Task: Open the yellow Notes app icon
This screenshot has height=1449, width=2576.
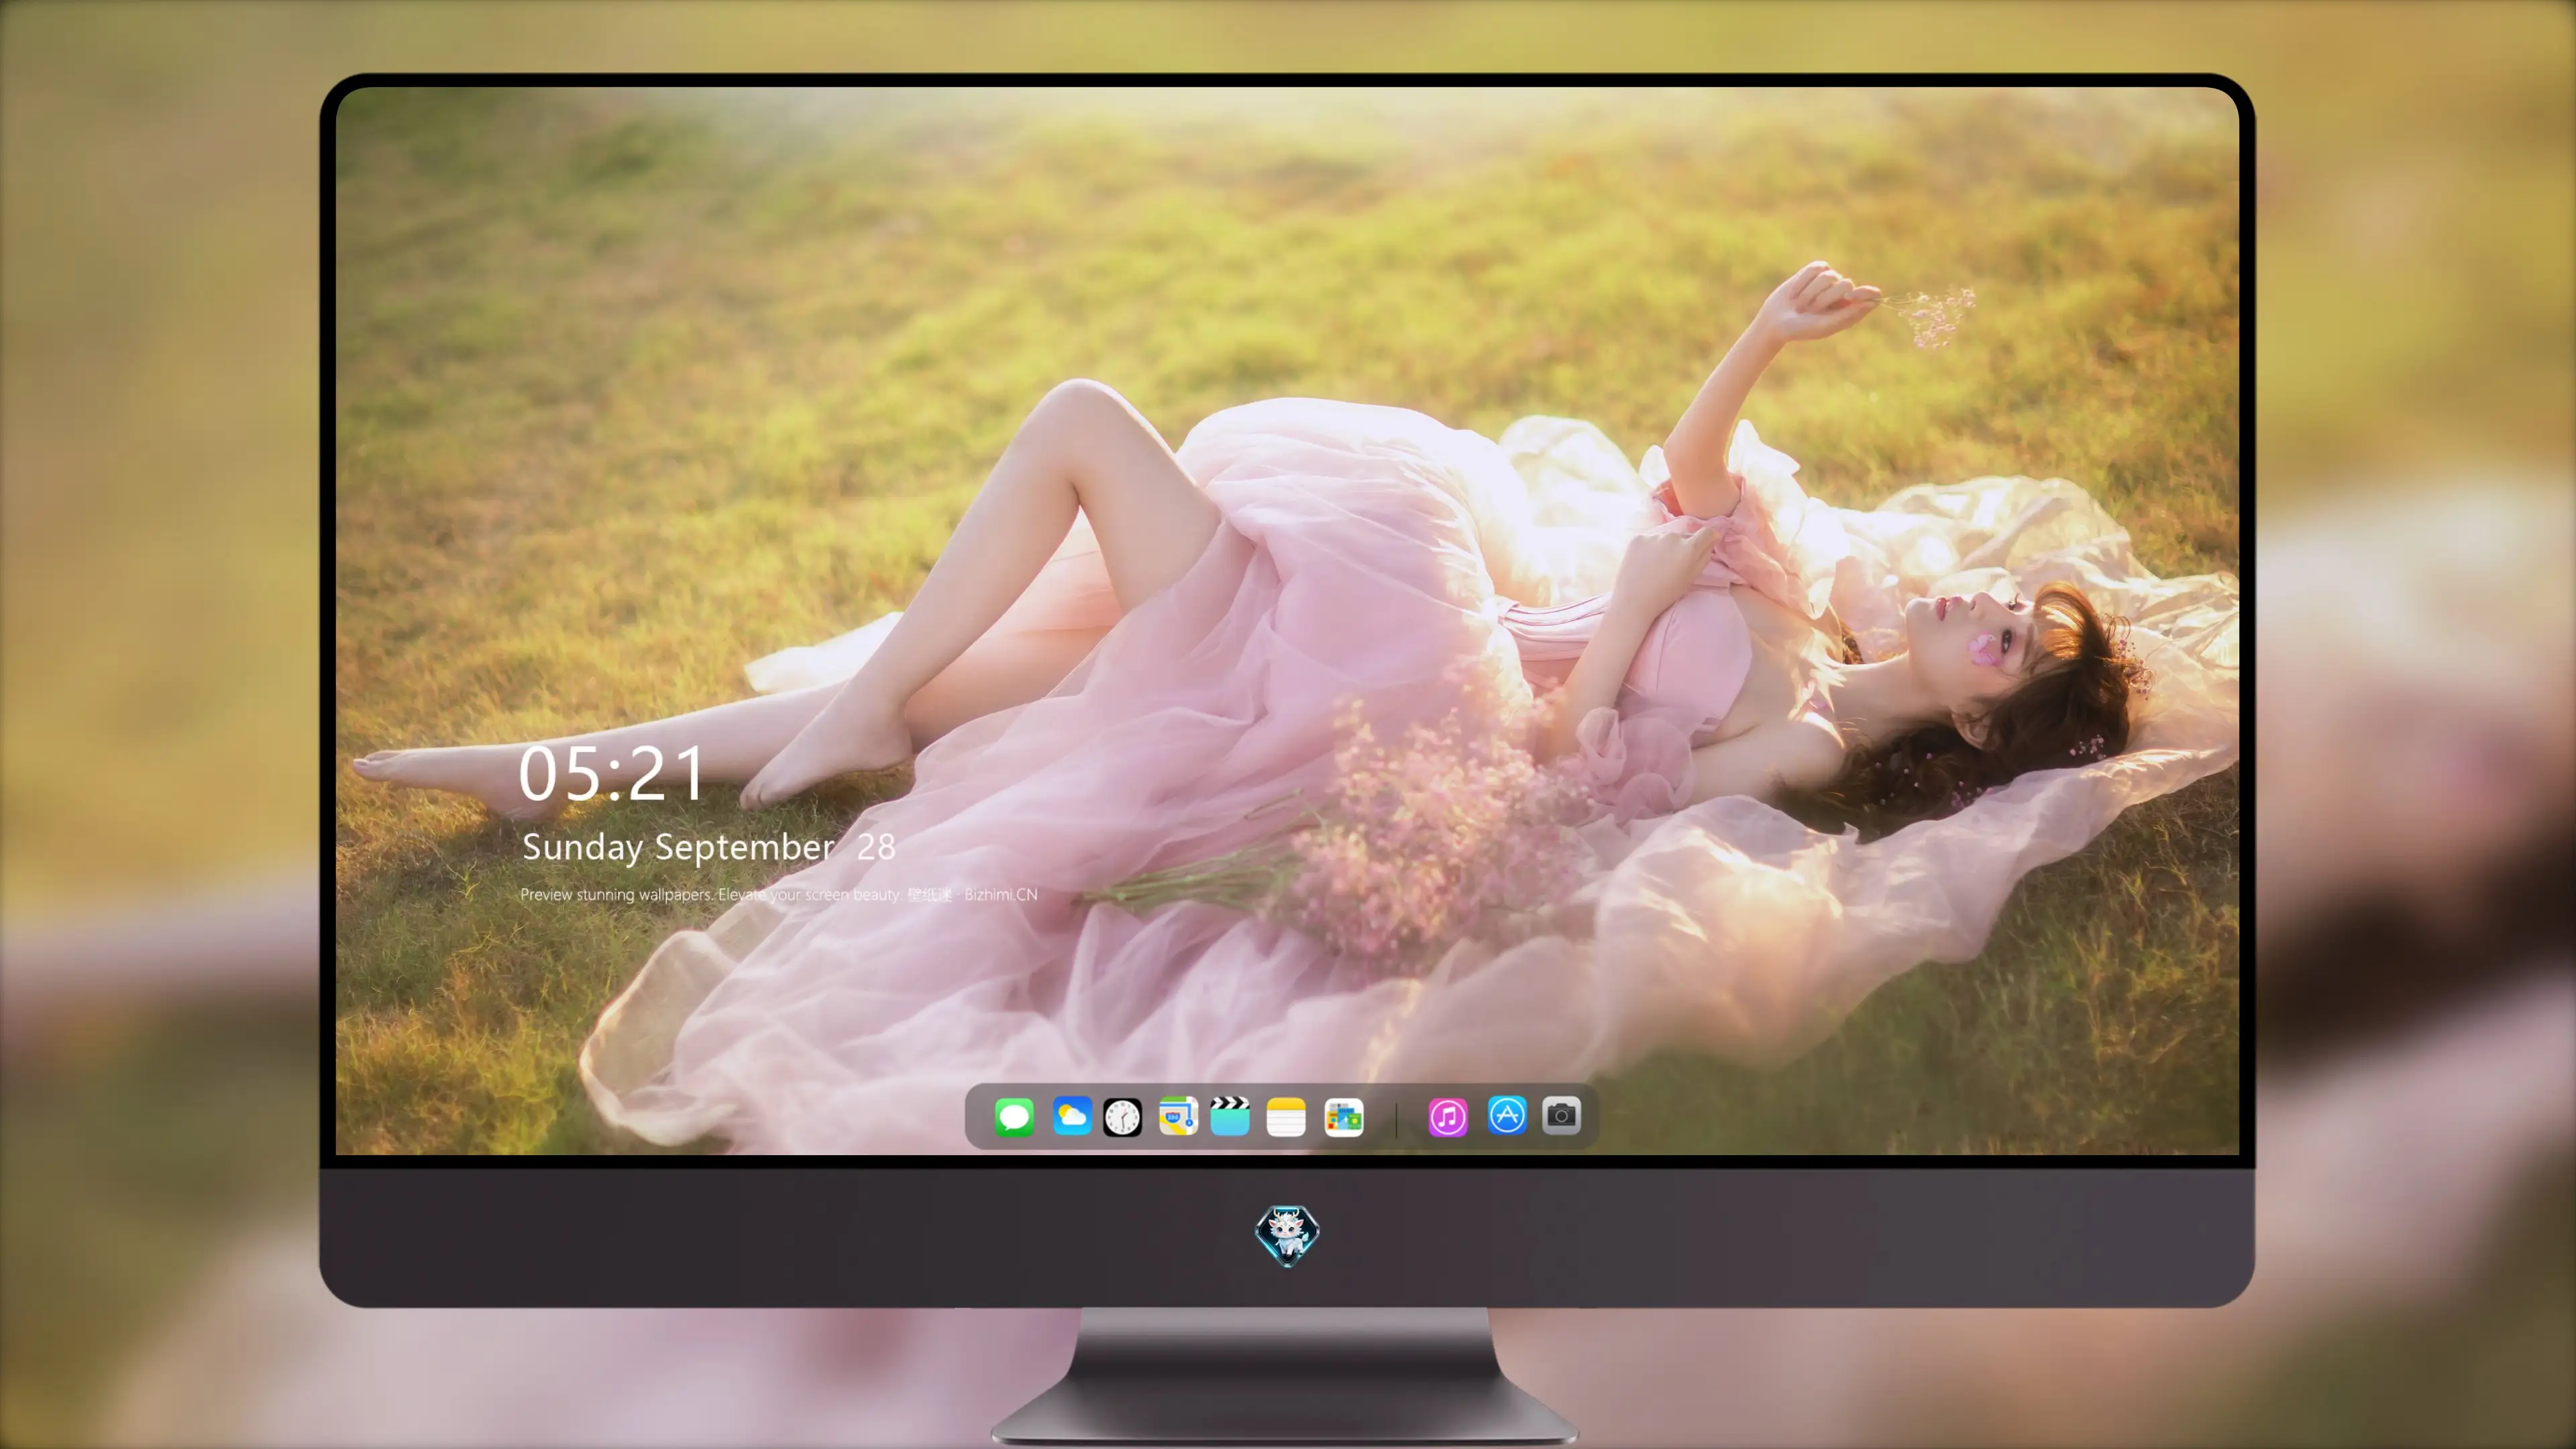Action: coord(1286,1117)
